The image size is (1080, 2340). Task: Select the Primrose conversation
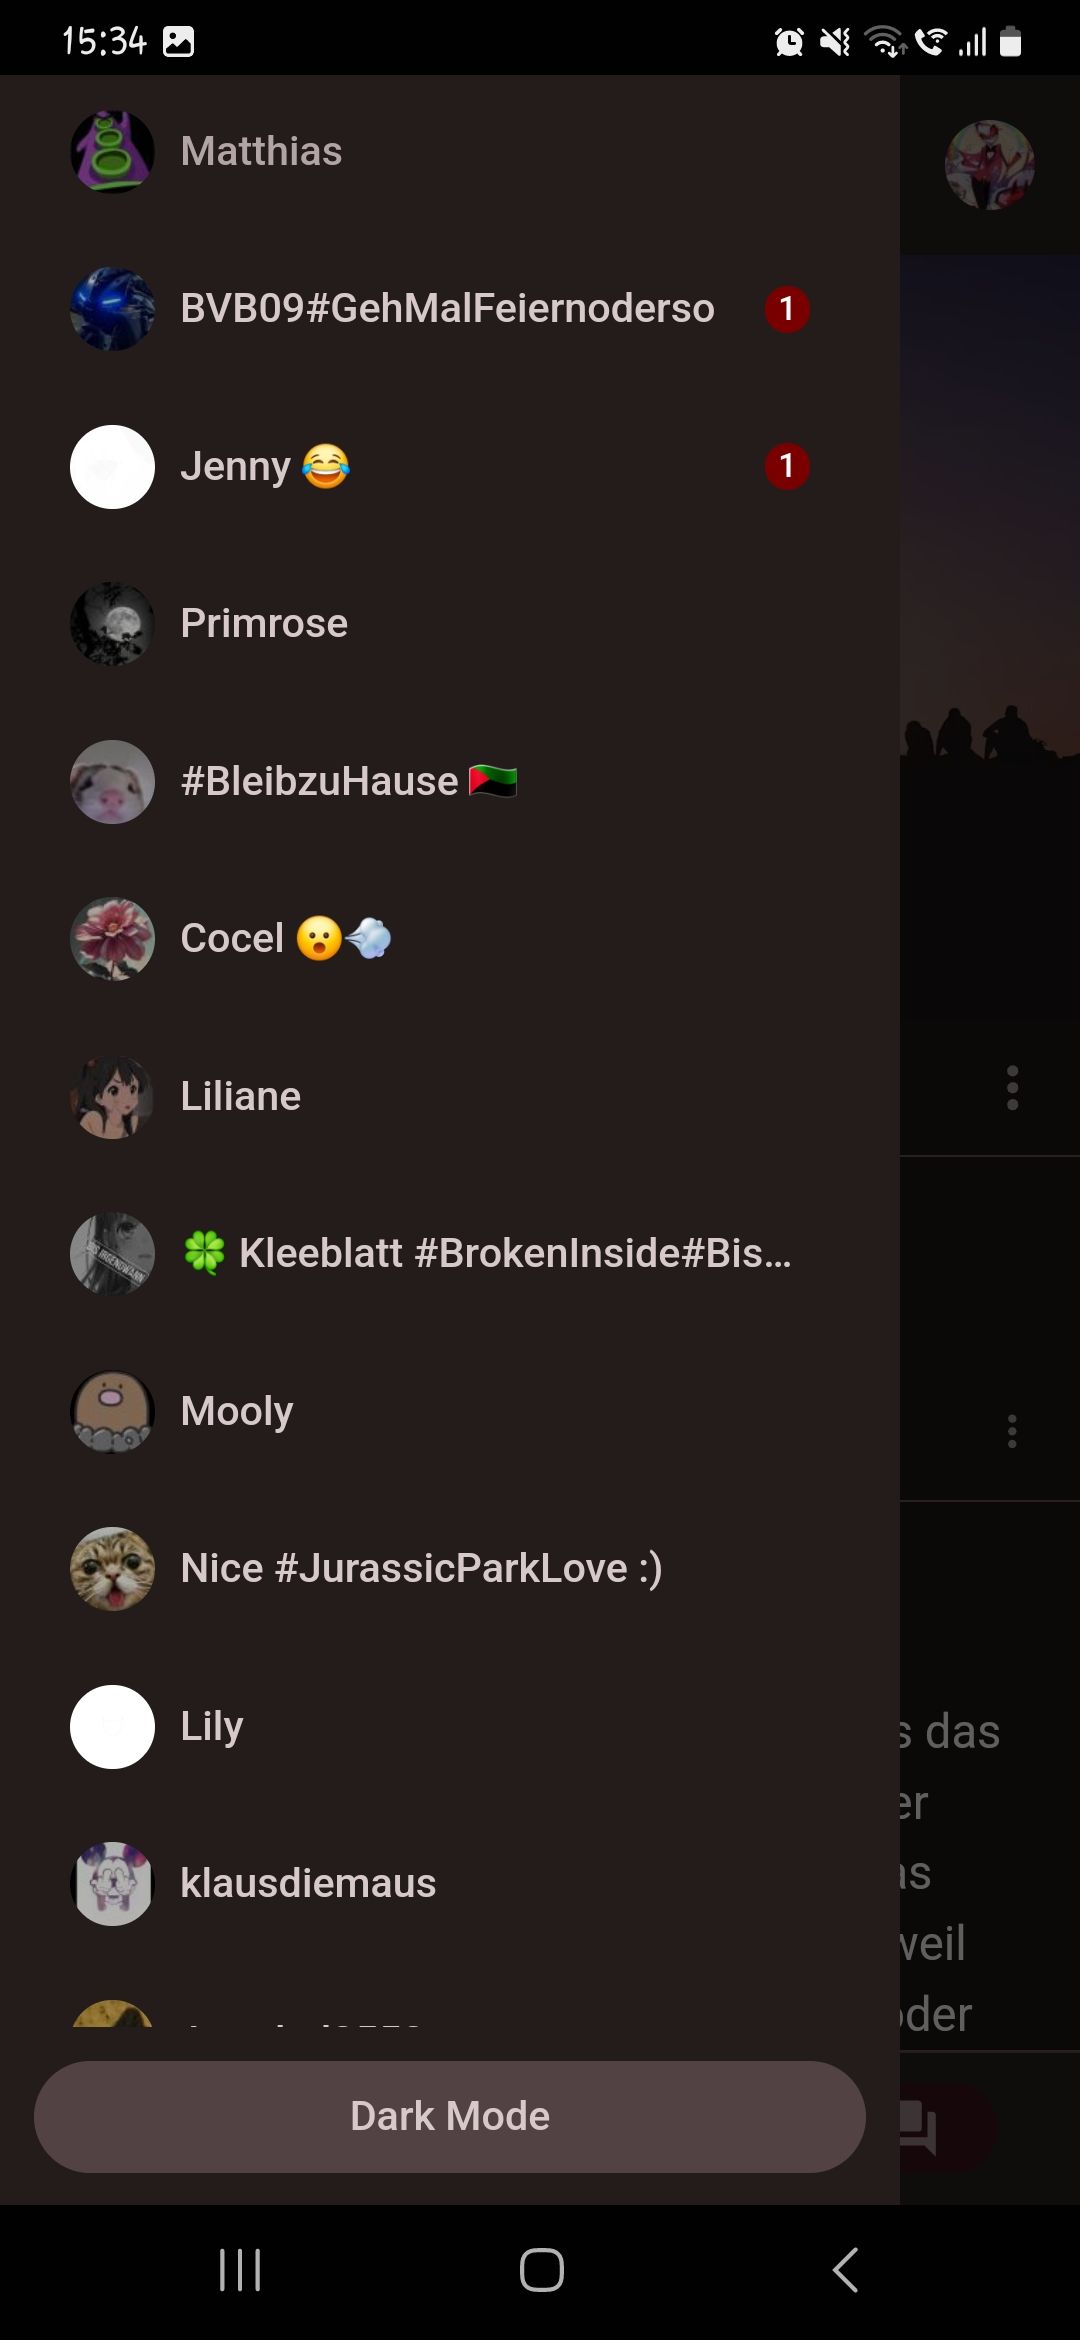[450, 624]
